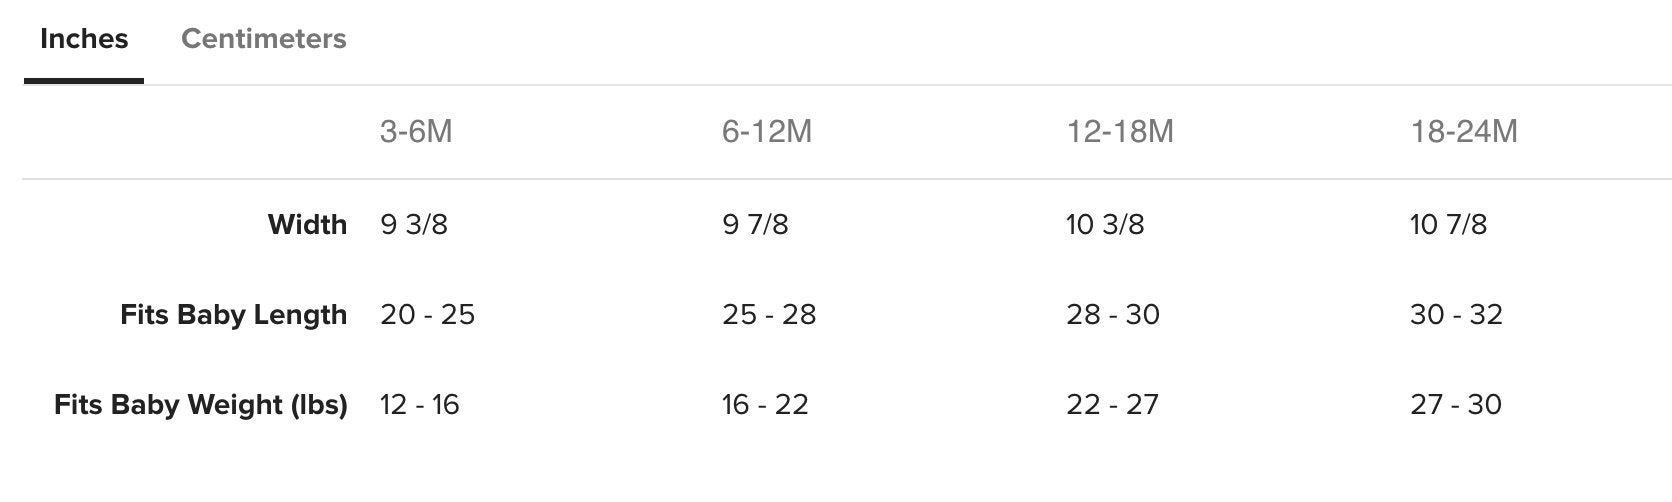The height and width of the screenshot is (502, 1672).
Task: Click the 3-6M size column header
Action: [416, 132]
